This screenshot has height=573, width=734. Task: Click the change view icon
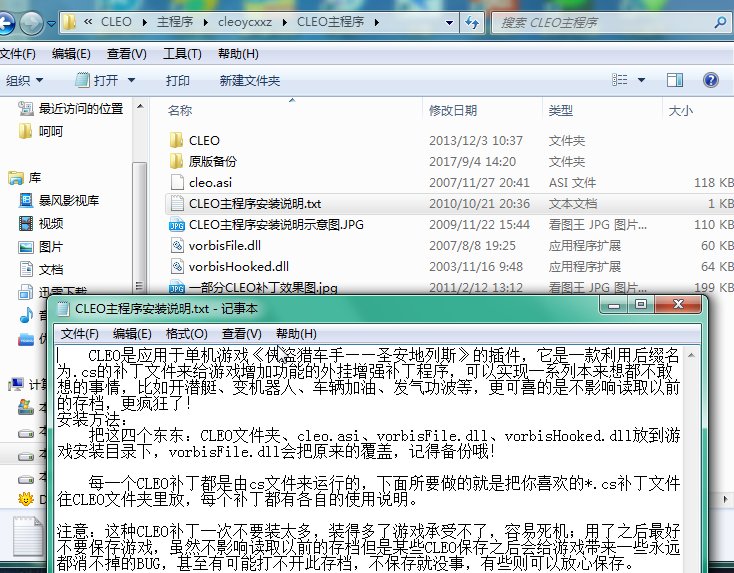click(x=619, y=80)
